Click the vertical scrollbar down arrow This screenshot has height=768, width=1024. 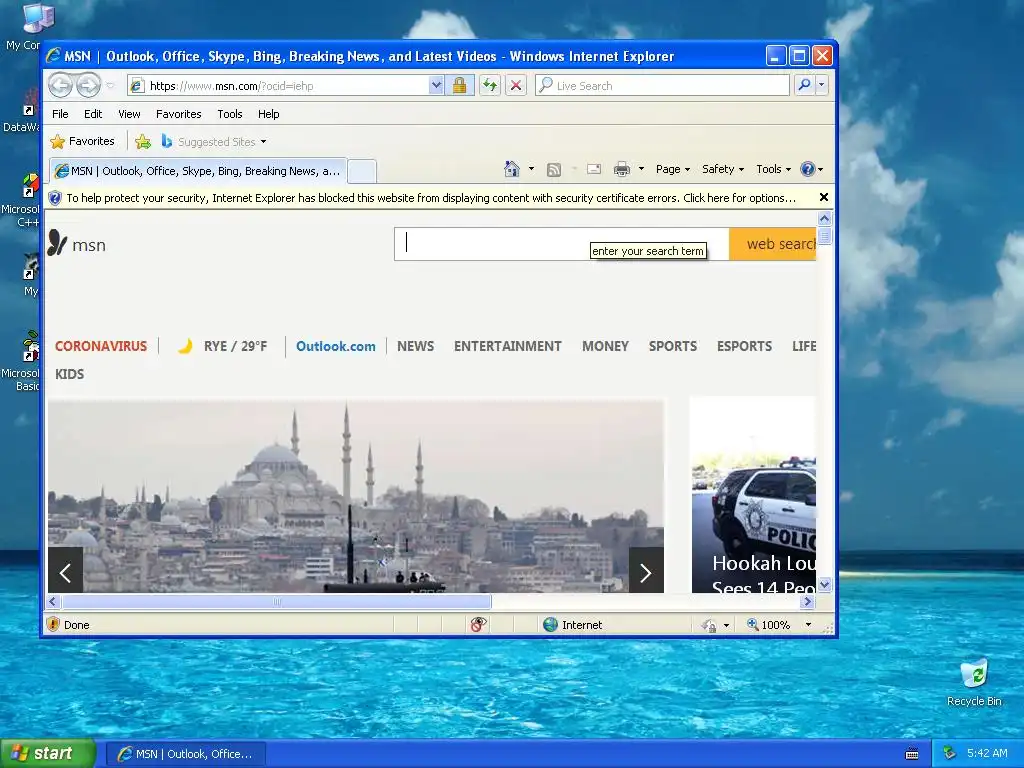coord(824,585)
